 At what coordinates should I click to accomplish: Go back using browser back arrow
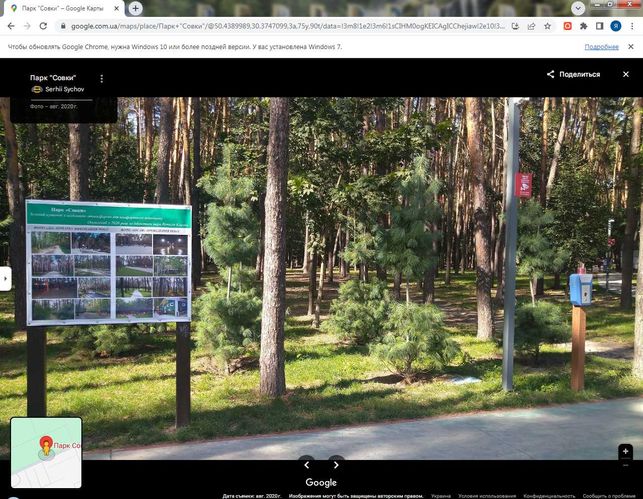pyautogui.click(x=11, y=26)
